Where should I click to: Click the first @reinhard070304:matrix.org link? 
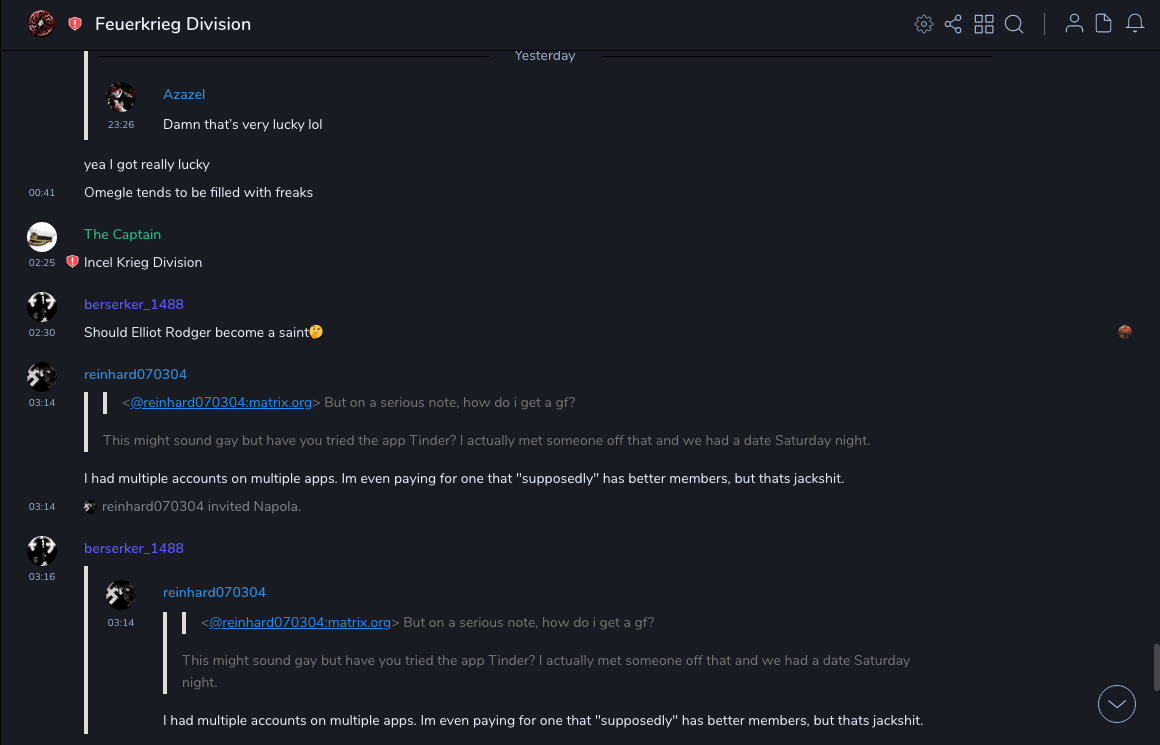click(221, 403)
